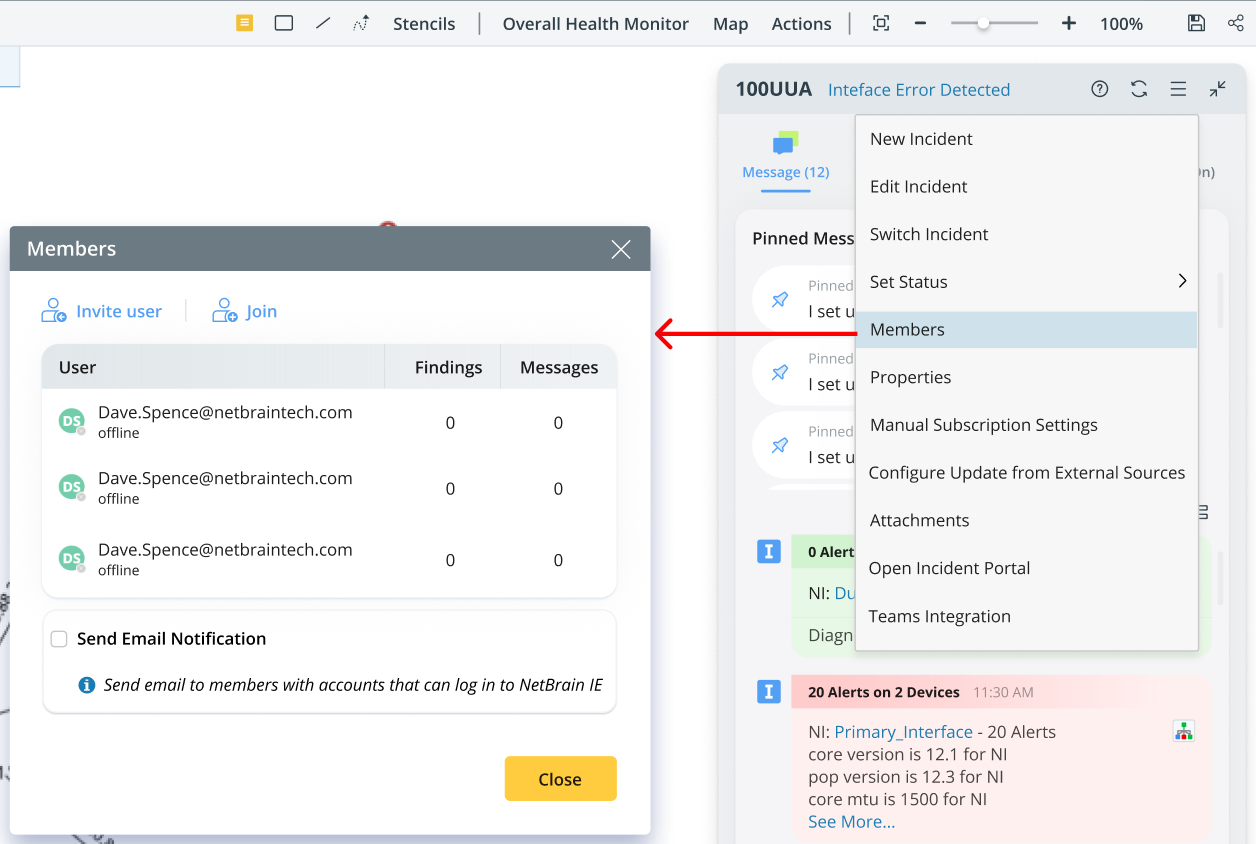Click the blue I icon beside 0 Alerts
Image resolution: width=1256 pixels, height=844 pixels.
click(768, 551)
